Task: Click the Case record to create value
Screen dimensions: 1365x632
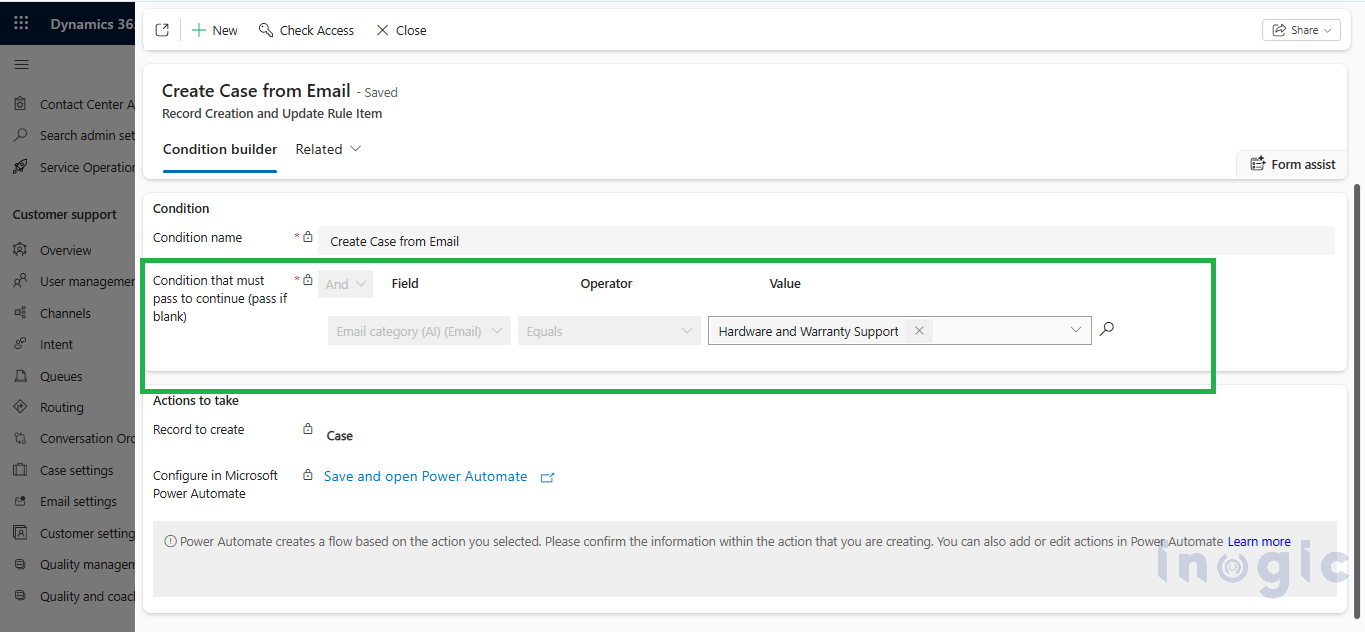Action: click(340, 436)
